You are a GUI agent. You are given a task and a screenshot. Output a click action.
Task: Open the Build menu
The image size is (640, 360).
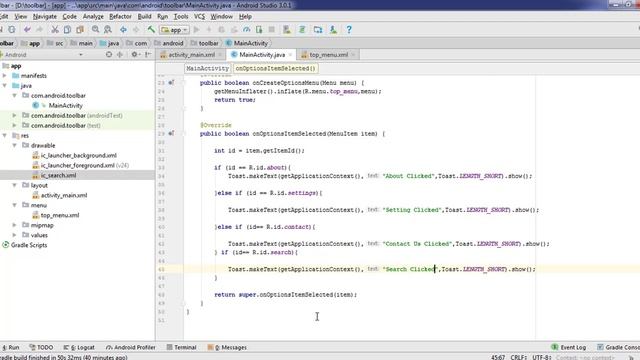144,17
